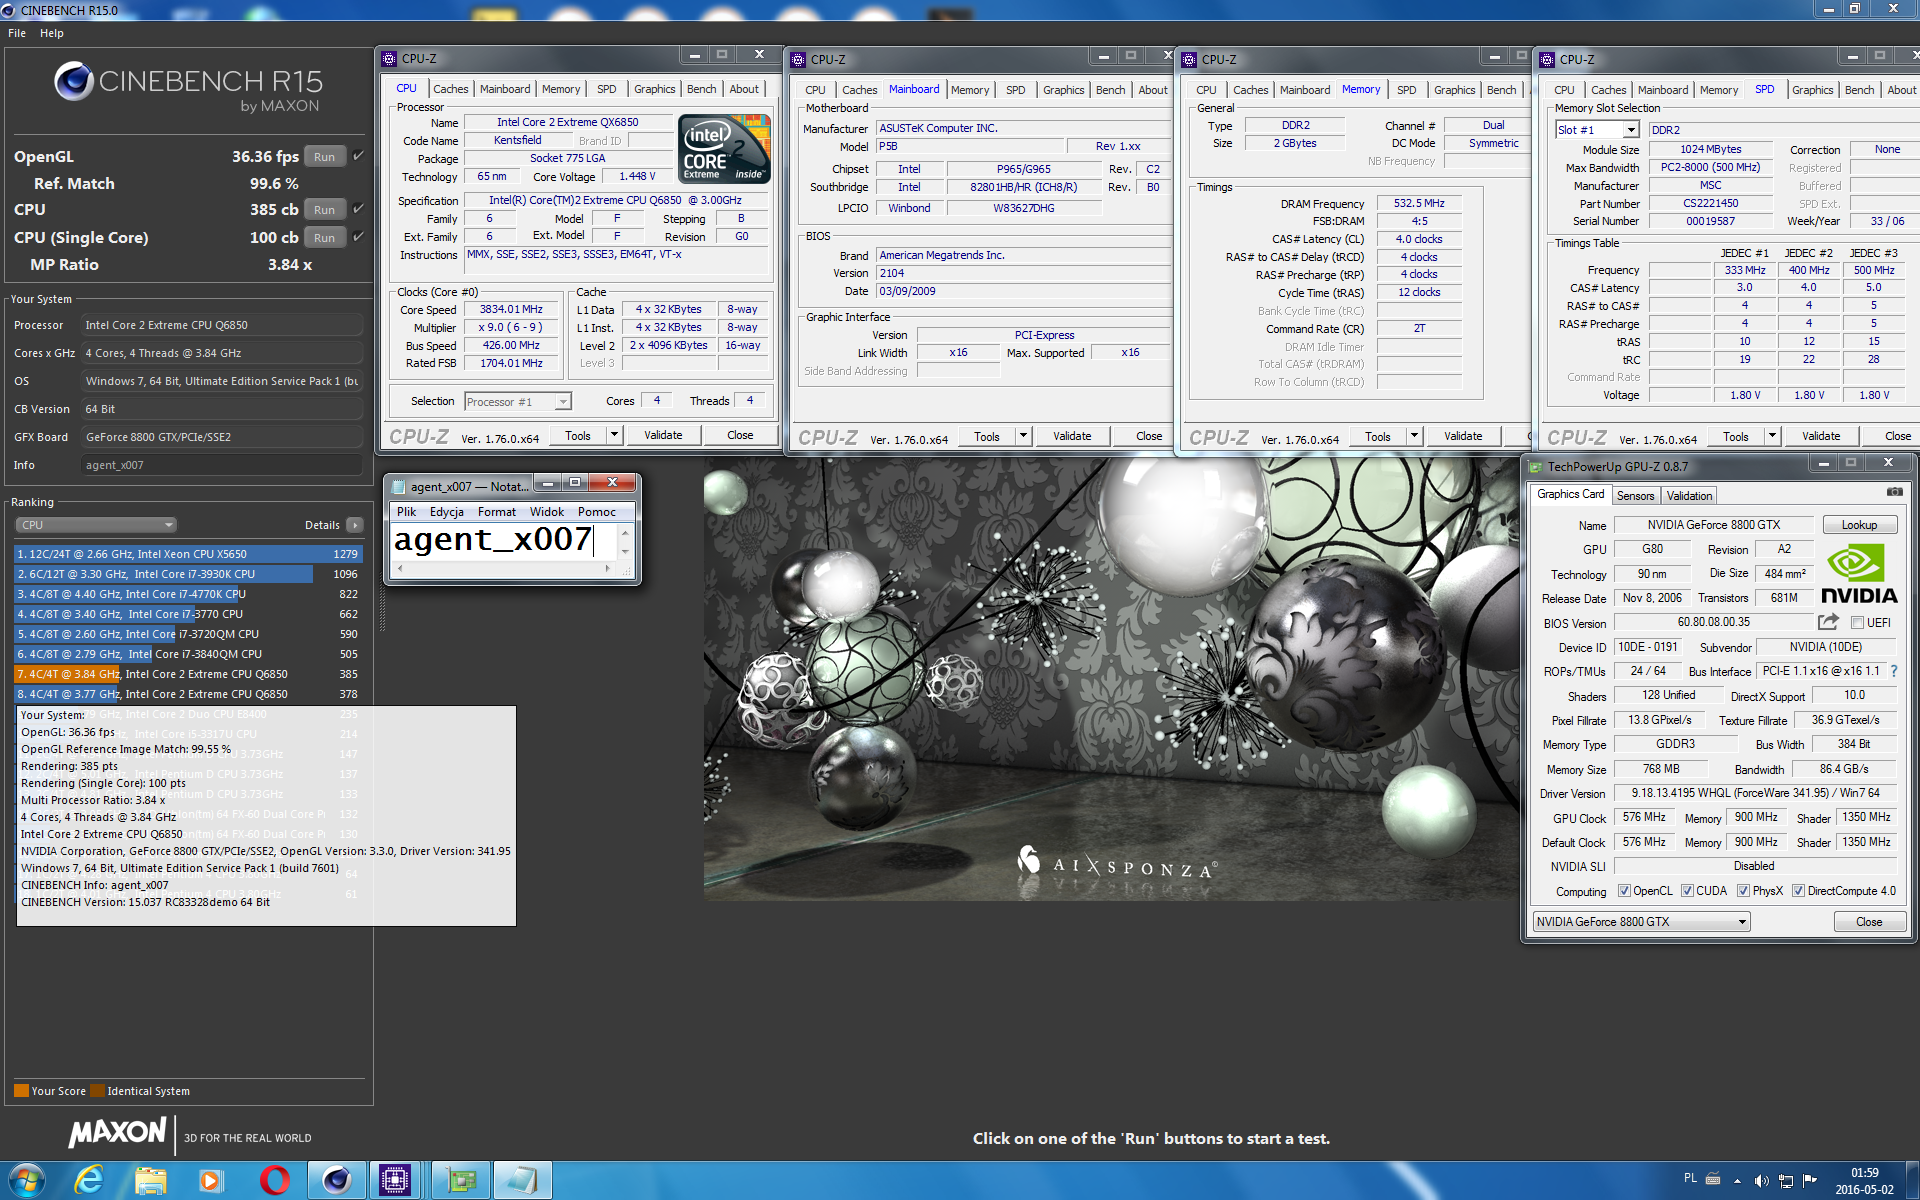Viewport: 1920px width, 1200px height.
Task: Click Validate in the CPU-Z Mainboard window
Action: point(1072,437)
